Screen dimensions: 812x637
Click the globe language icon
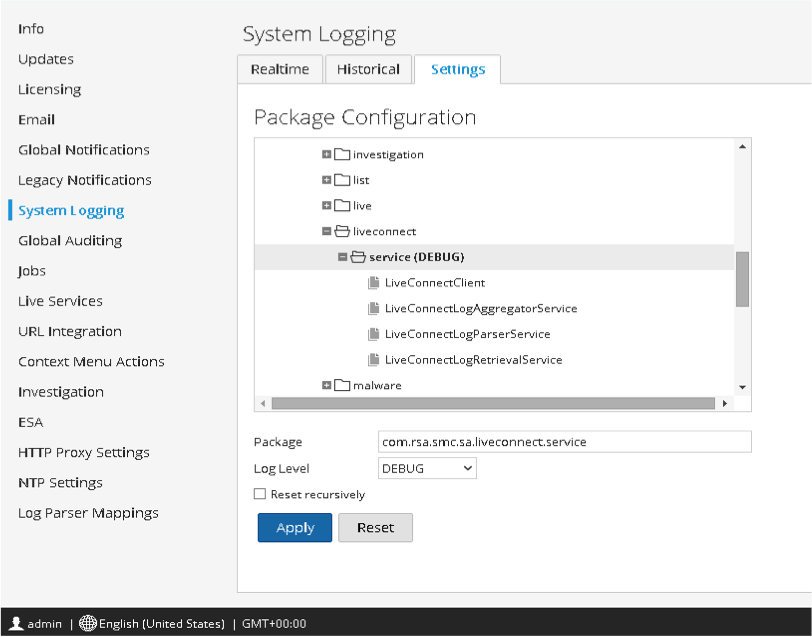pyautogui.click(x=88, y=624)
